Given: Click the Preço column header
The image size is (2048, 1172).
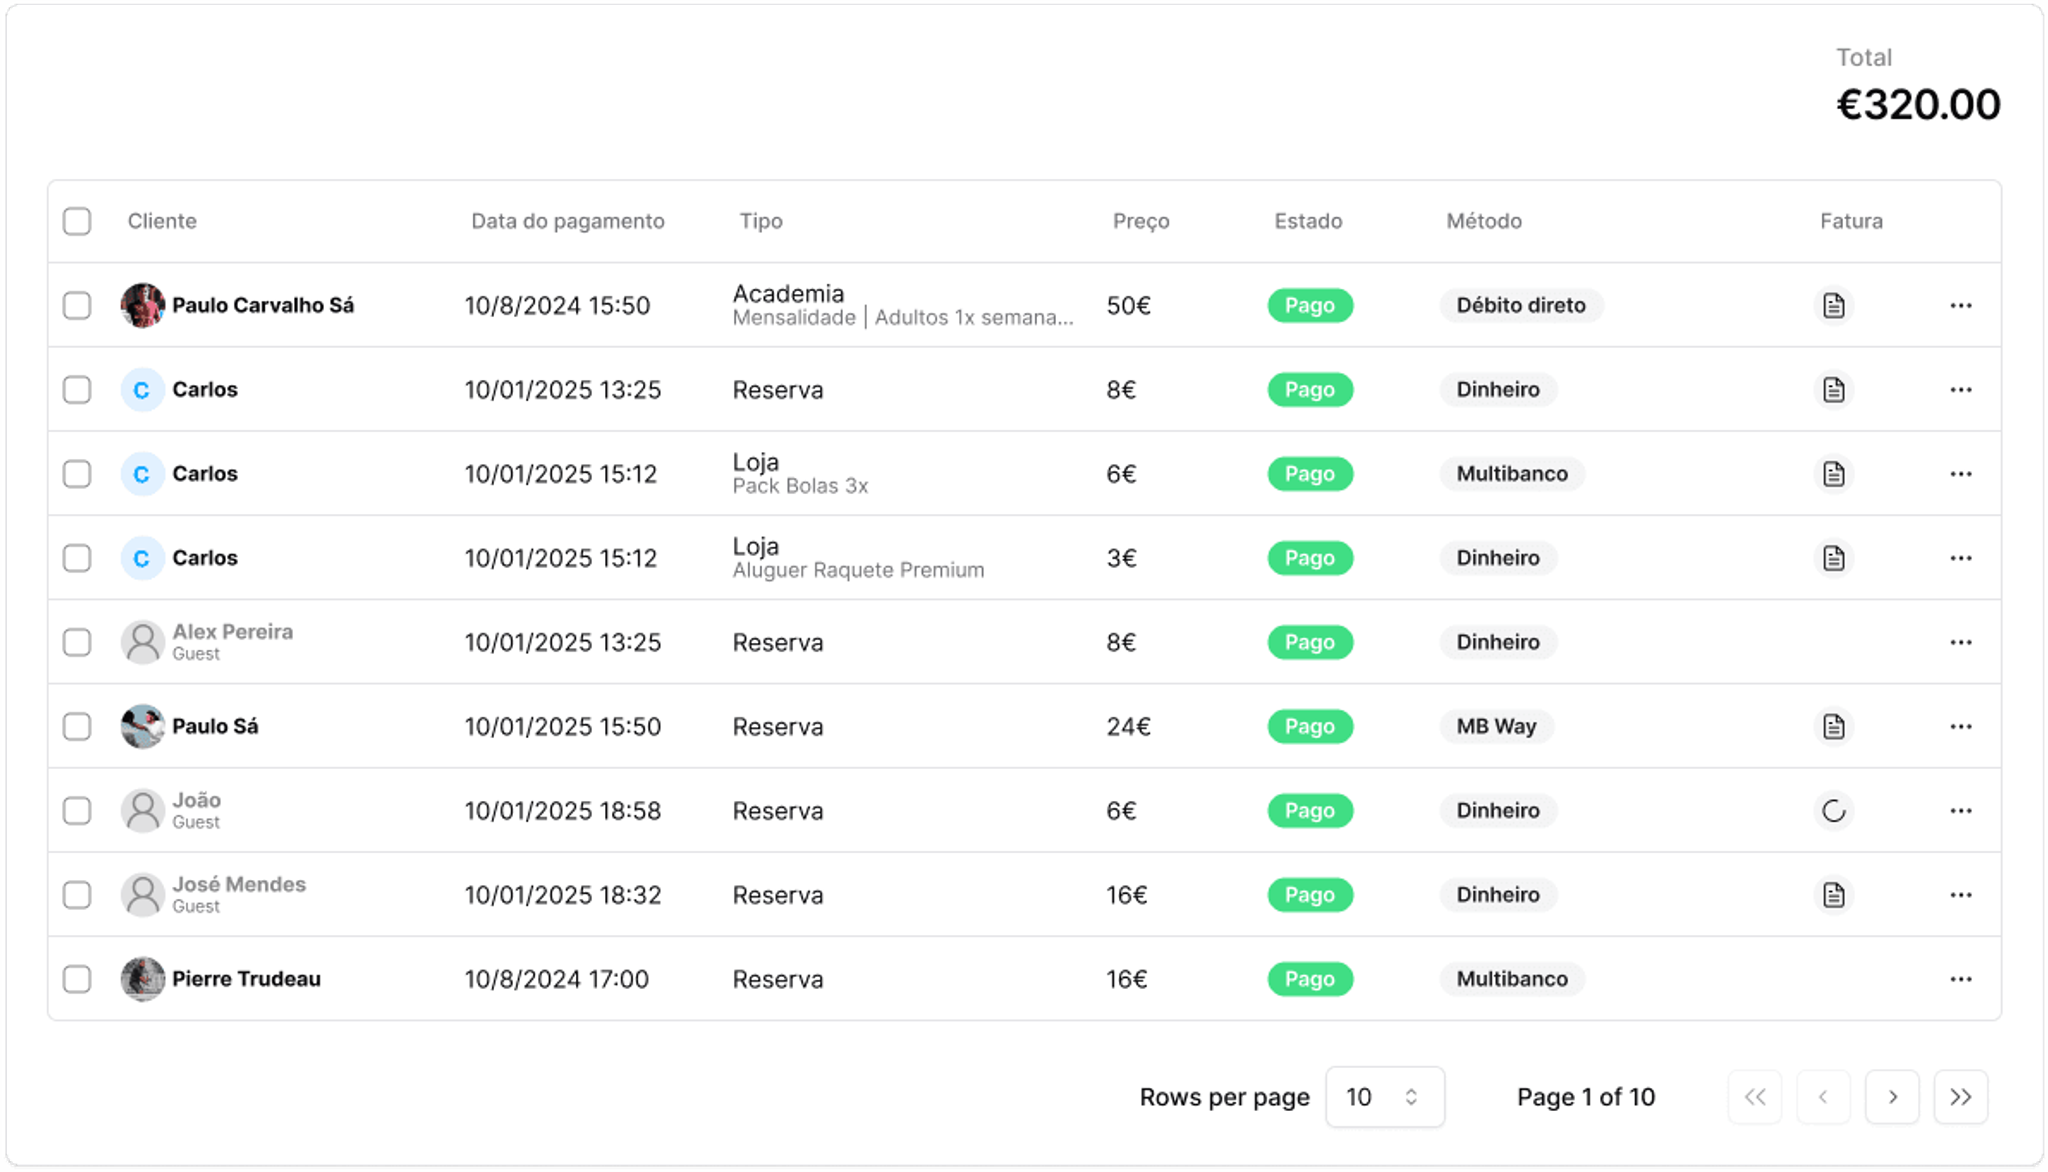Looking at the screenshot, I should pyautogui.click(x=1141, y=221).
